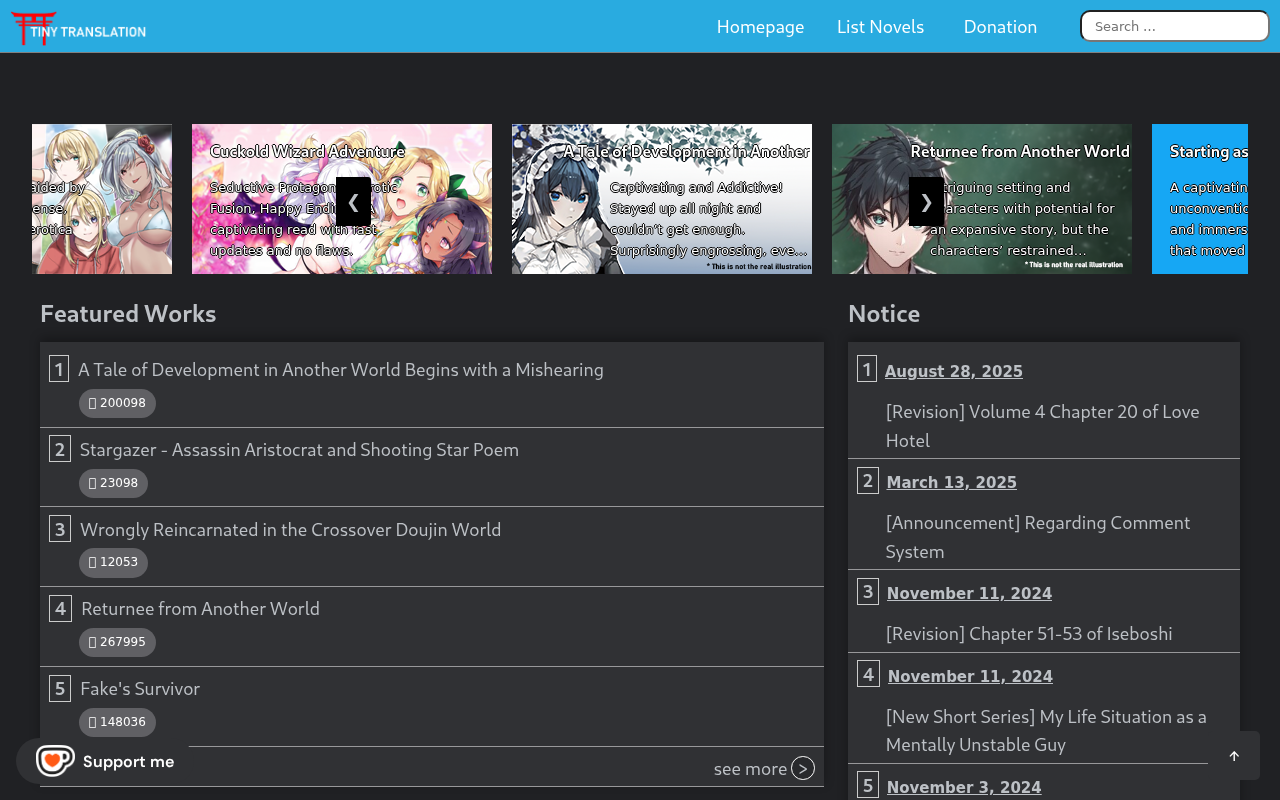Click rank number 1 in Featured Works
This screenshot has width=1280, height=800.
point(59,369)
